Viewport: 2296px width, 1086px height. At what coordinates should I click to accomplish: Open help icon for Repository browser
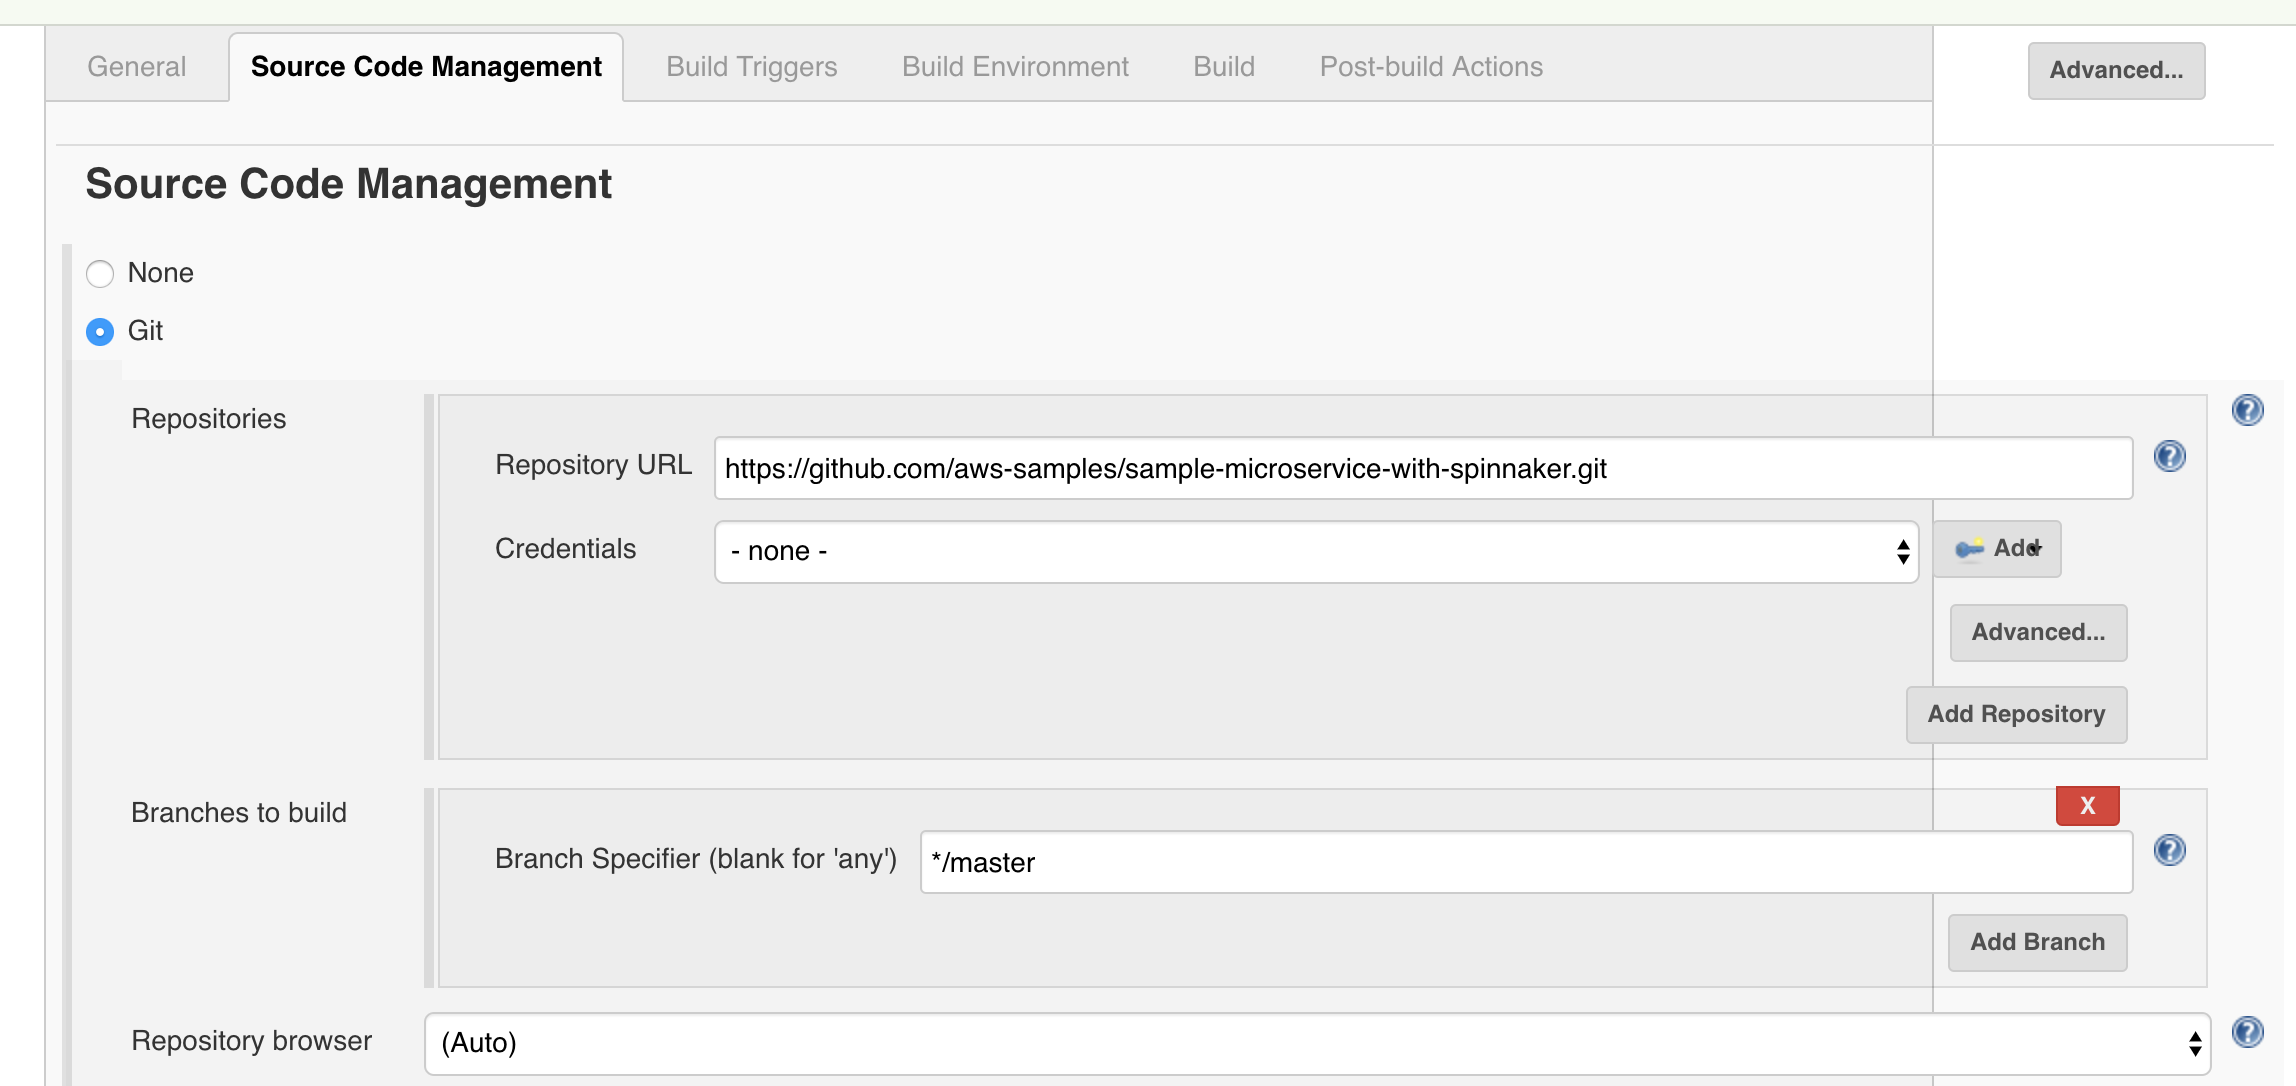(2247, 1032)
